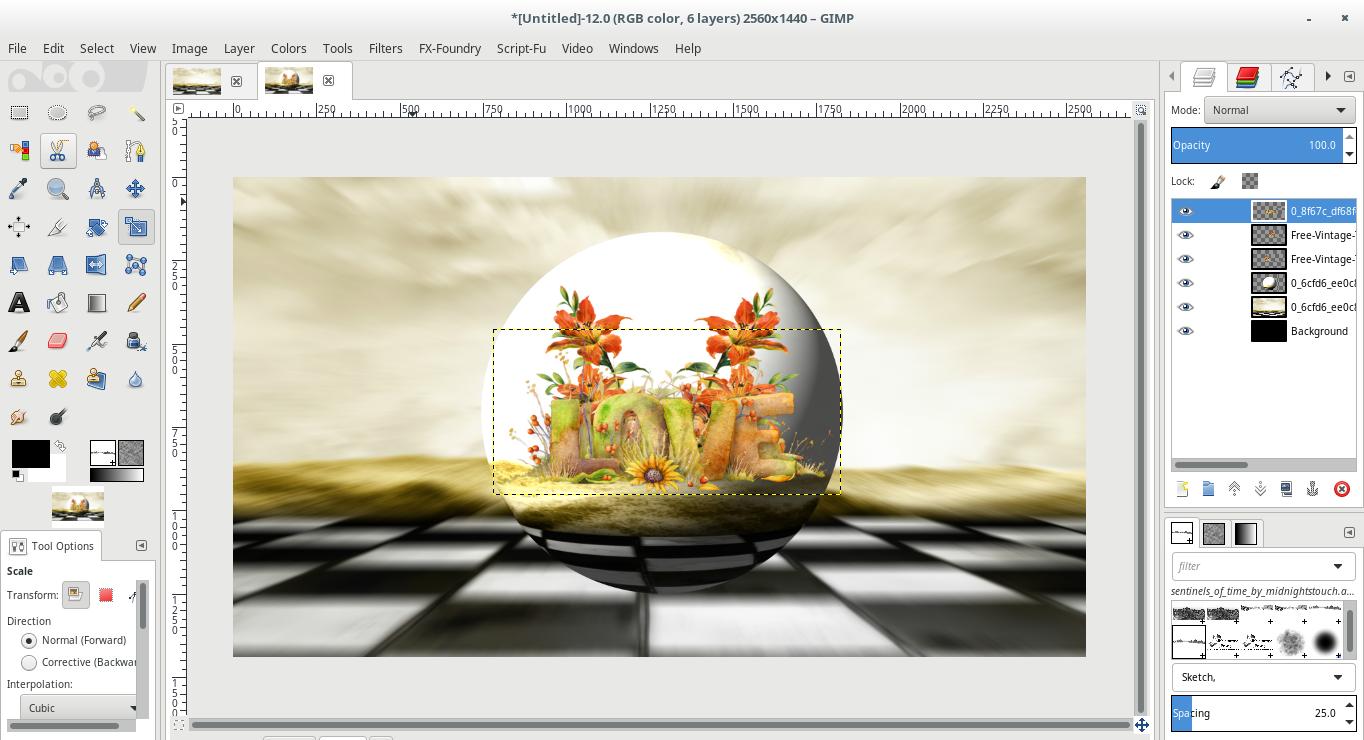Switch to the Paths dock tab
This screenshot has width=1364, height=740.
[1290, 77]
